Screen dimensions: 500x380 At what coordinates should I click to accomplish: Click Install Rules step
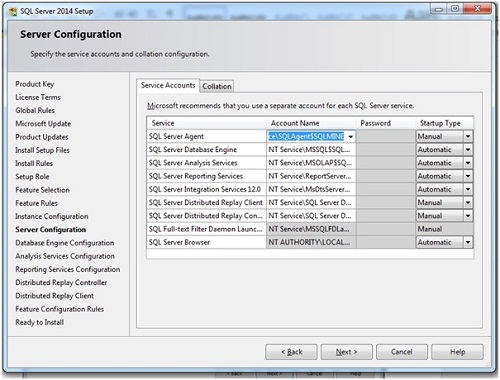34,163
